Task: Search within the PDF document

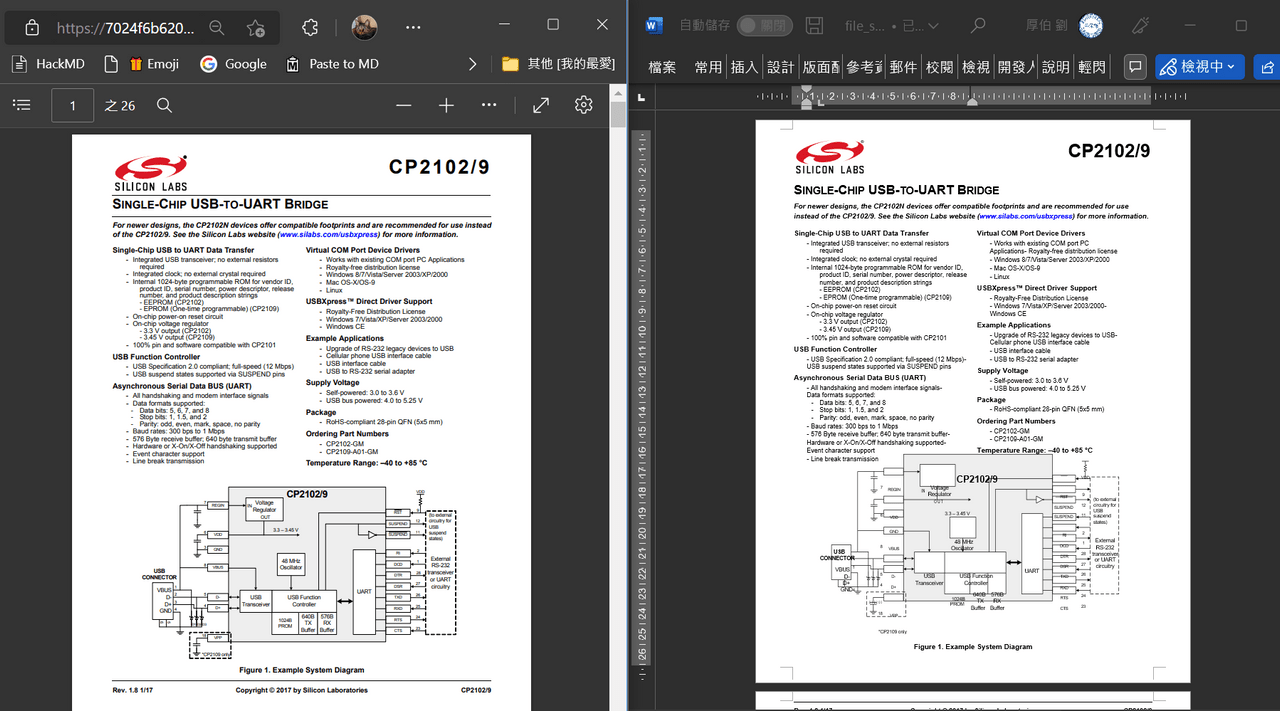Action: pyautogui.click(x=165, y=105)
